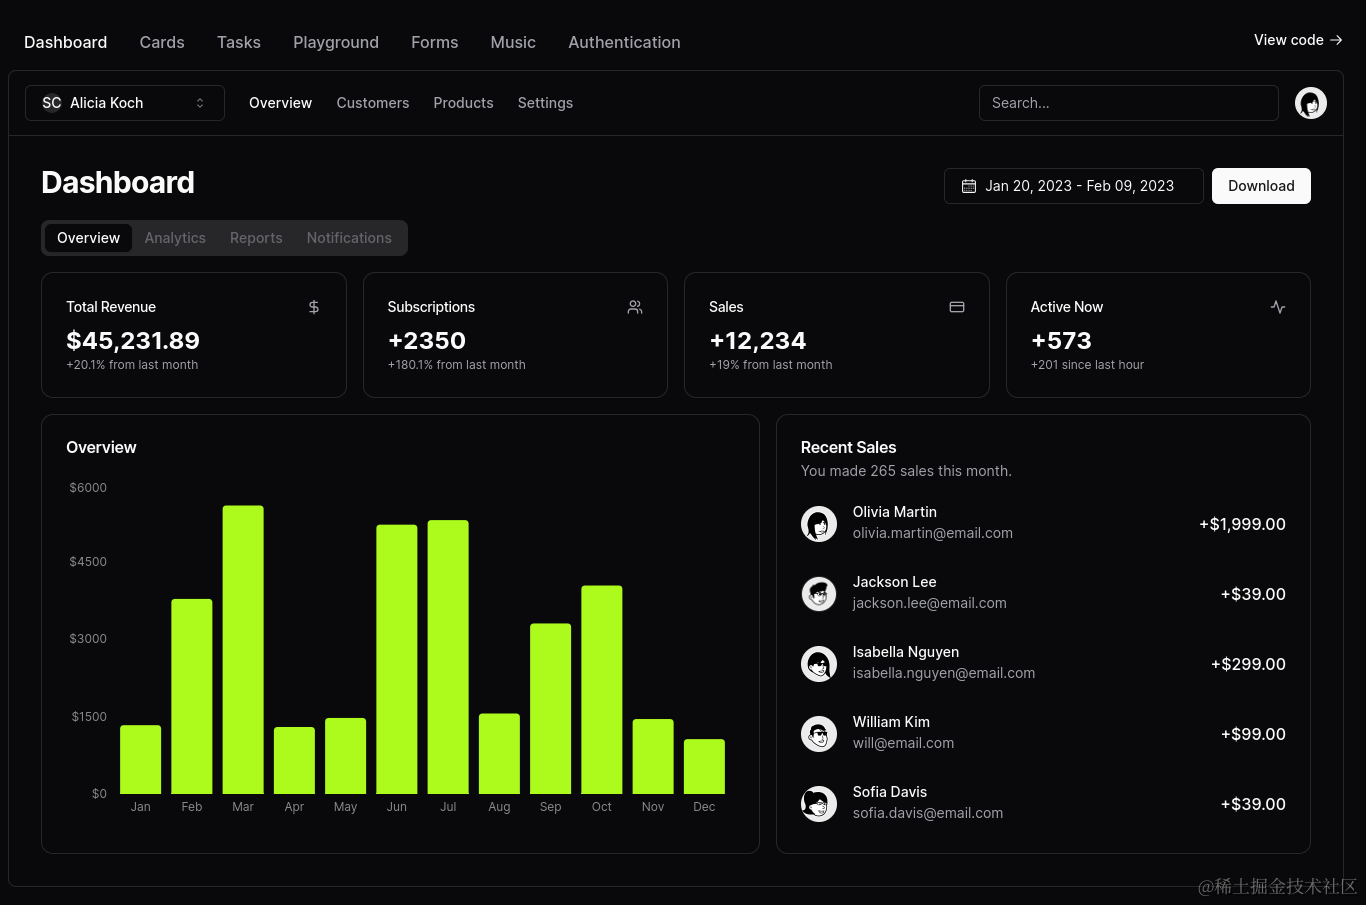Image resolution: width=1366 pixels, height=905 pixels.
Task: Click the December bar in Overview chart
Action: pos(704,767)
